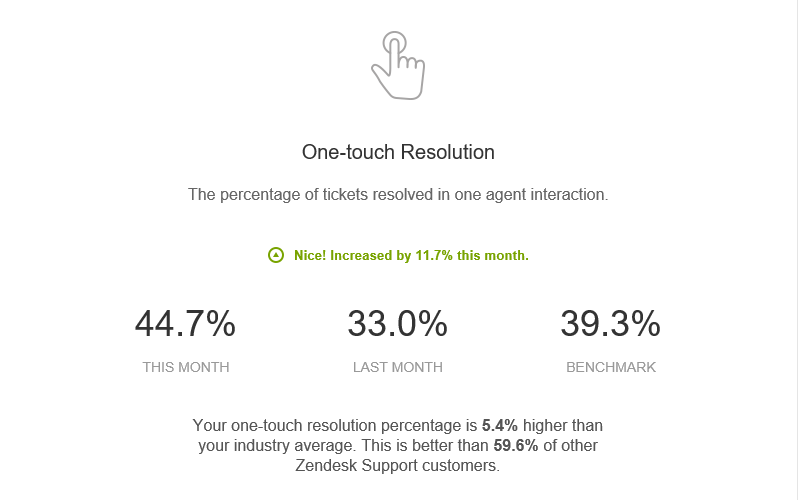Click the bold 59.6% figure
The height and width of the screenshot is (500, 798).
[516, 445]
